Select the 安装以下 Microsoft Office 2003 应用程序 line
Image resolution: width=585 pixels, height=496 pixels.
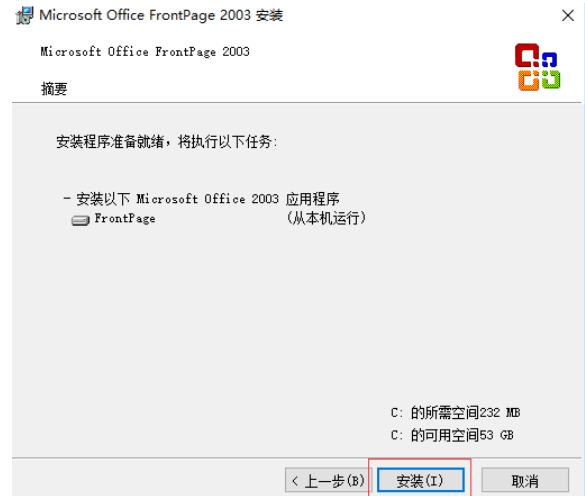coord(208,199)
